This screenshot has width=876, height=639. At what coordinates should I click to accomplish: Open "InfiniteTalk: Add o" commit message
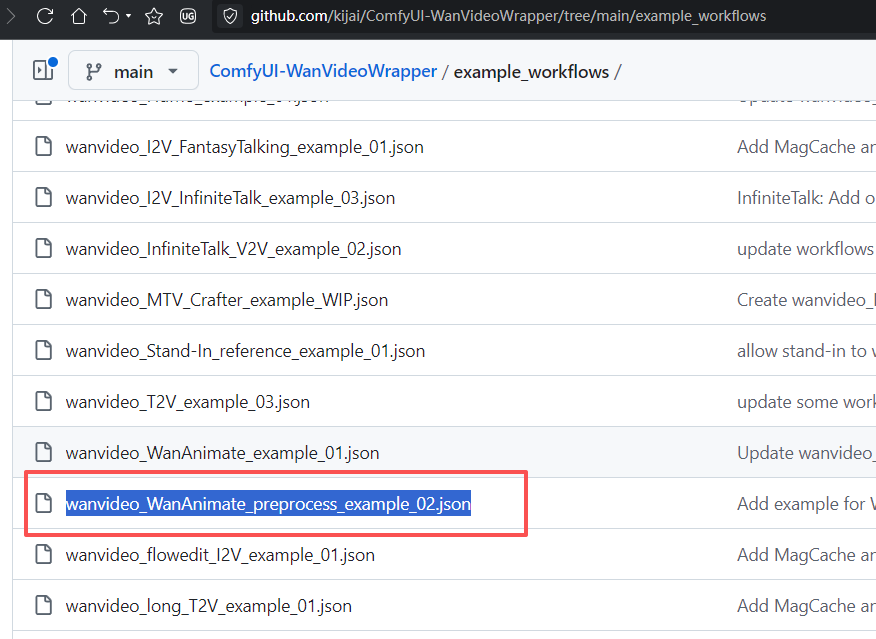[806, 198]
